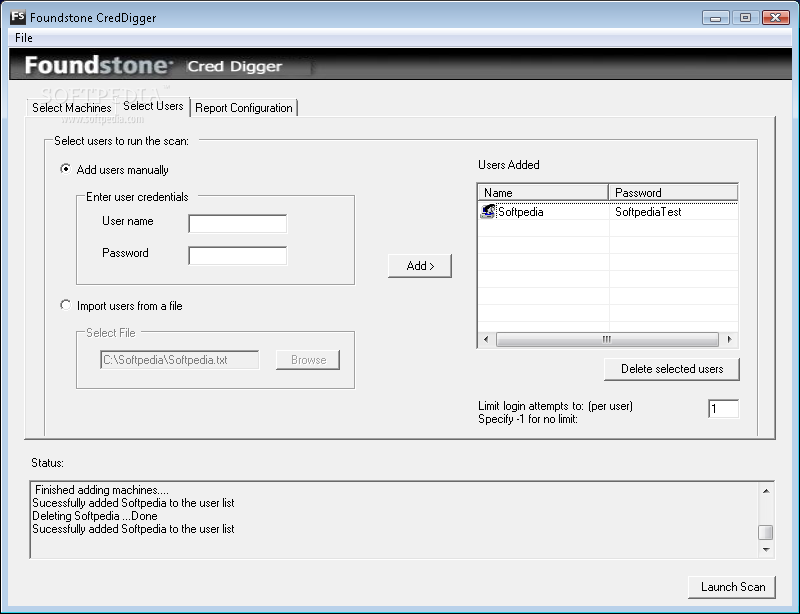This screenshot has height=614, width=800.
Task: Open the File menu
Action: 23,38
